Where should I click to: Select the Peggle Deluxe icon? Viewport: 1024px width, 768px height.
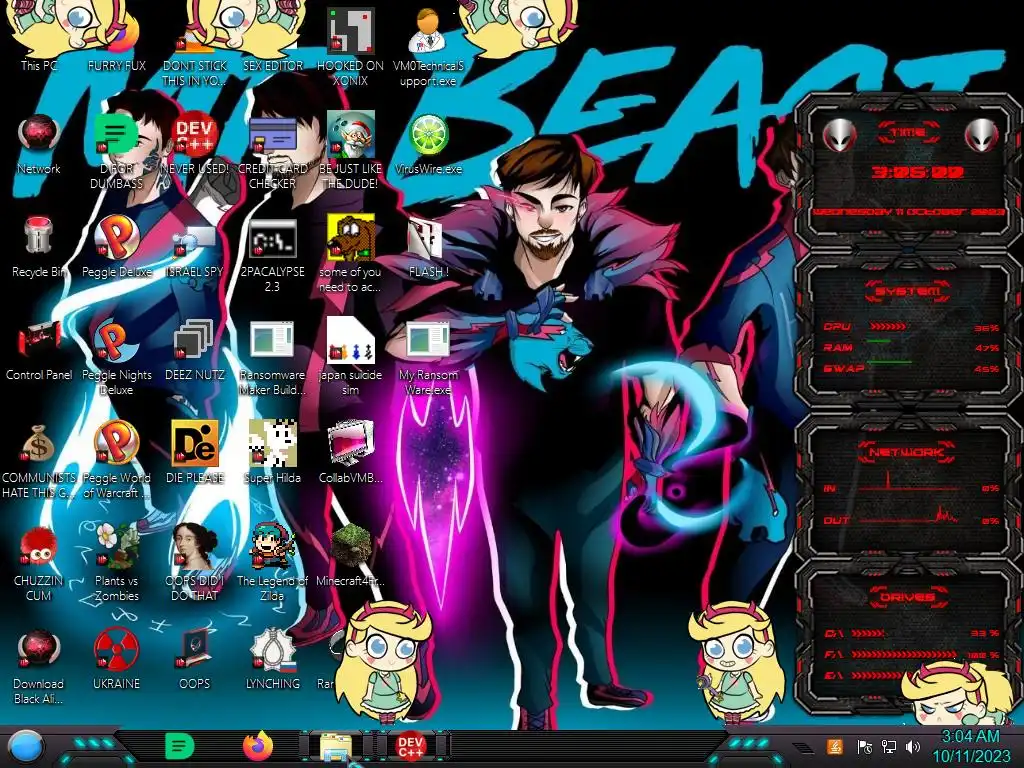tap(117, 247)
